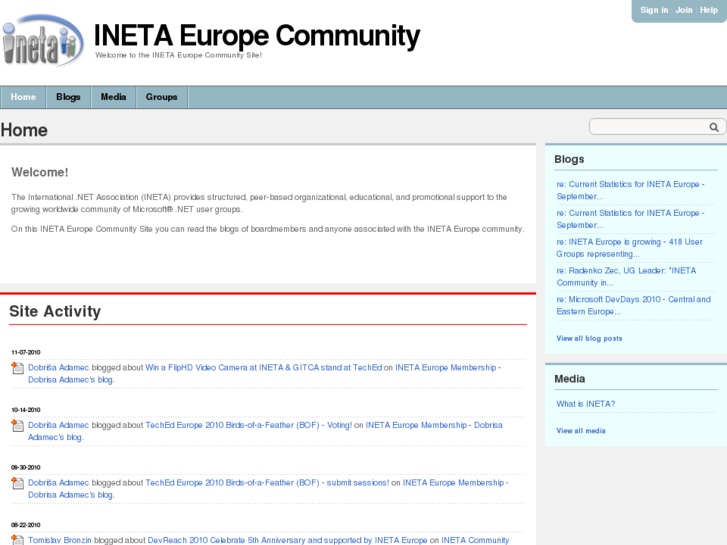Image resolution: width=727 pixels, height=545 pixels.
Task: Open the 'What is INETA?' media link
Action: point(586,404)
